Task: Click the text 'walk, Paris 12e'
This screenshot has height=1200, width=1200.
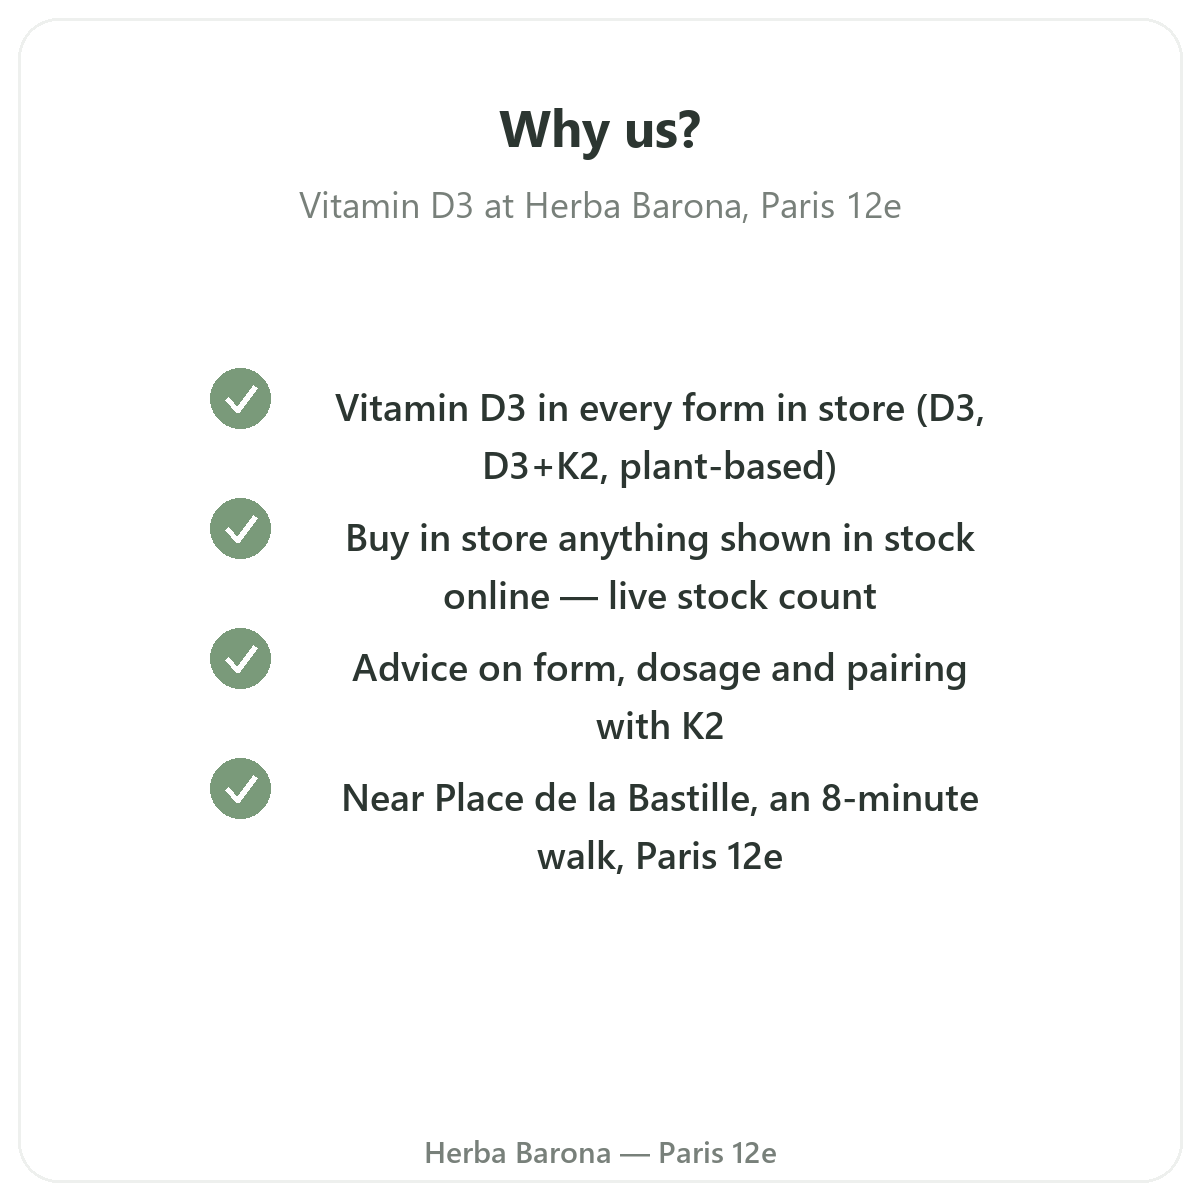Action: (x=660, y=856)
